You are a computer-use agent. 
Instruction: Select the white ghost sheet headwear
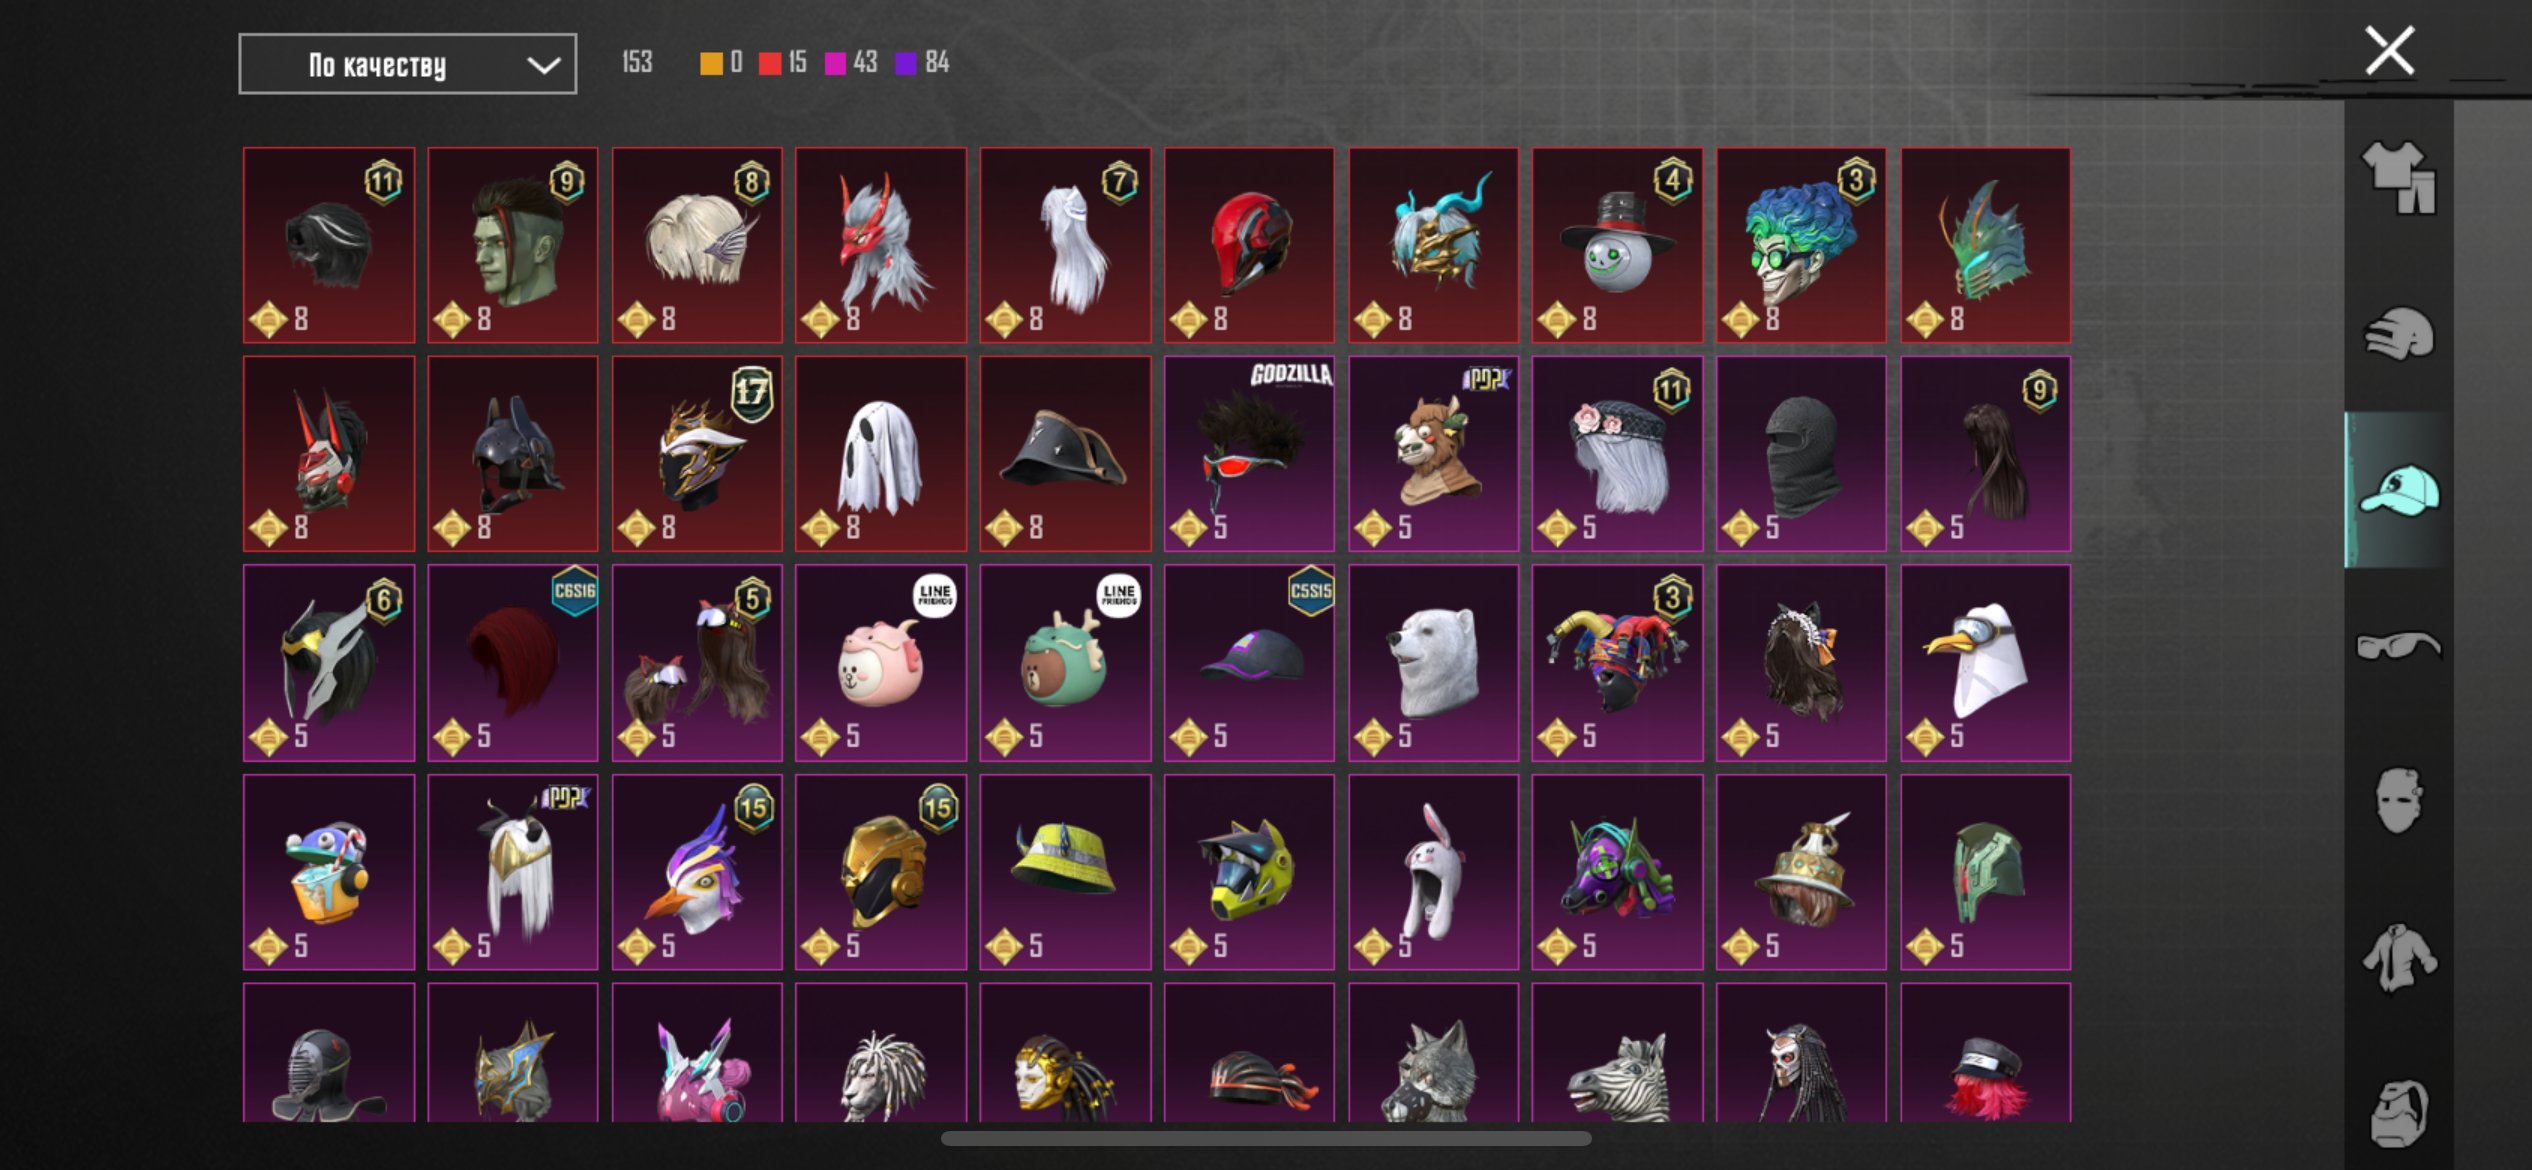point(881,454)
